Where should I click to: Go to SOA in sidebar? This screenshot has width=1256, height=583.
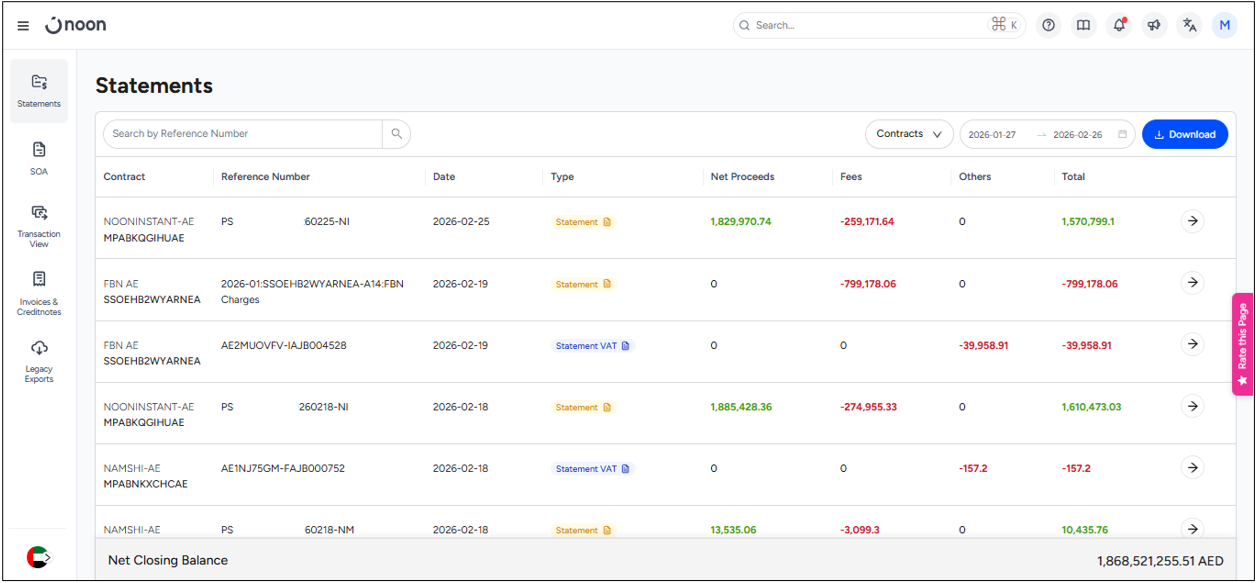click(x=39, y=158)
